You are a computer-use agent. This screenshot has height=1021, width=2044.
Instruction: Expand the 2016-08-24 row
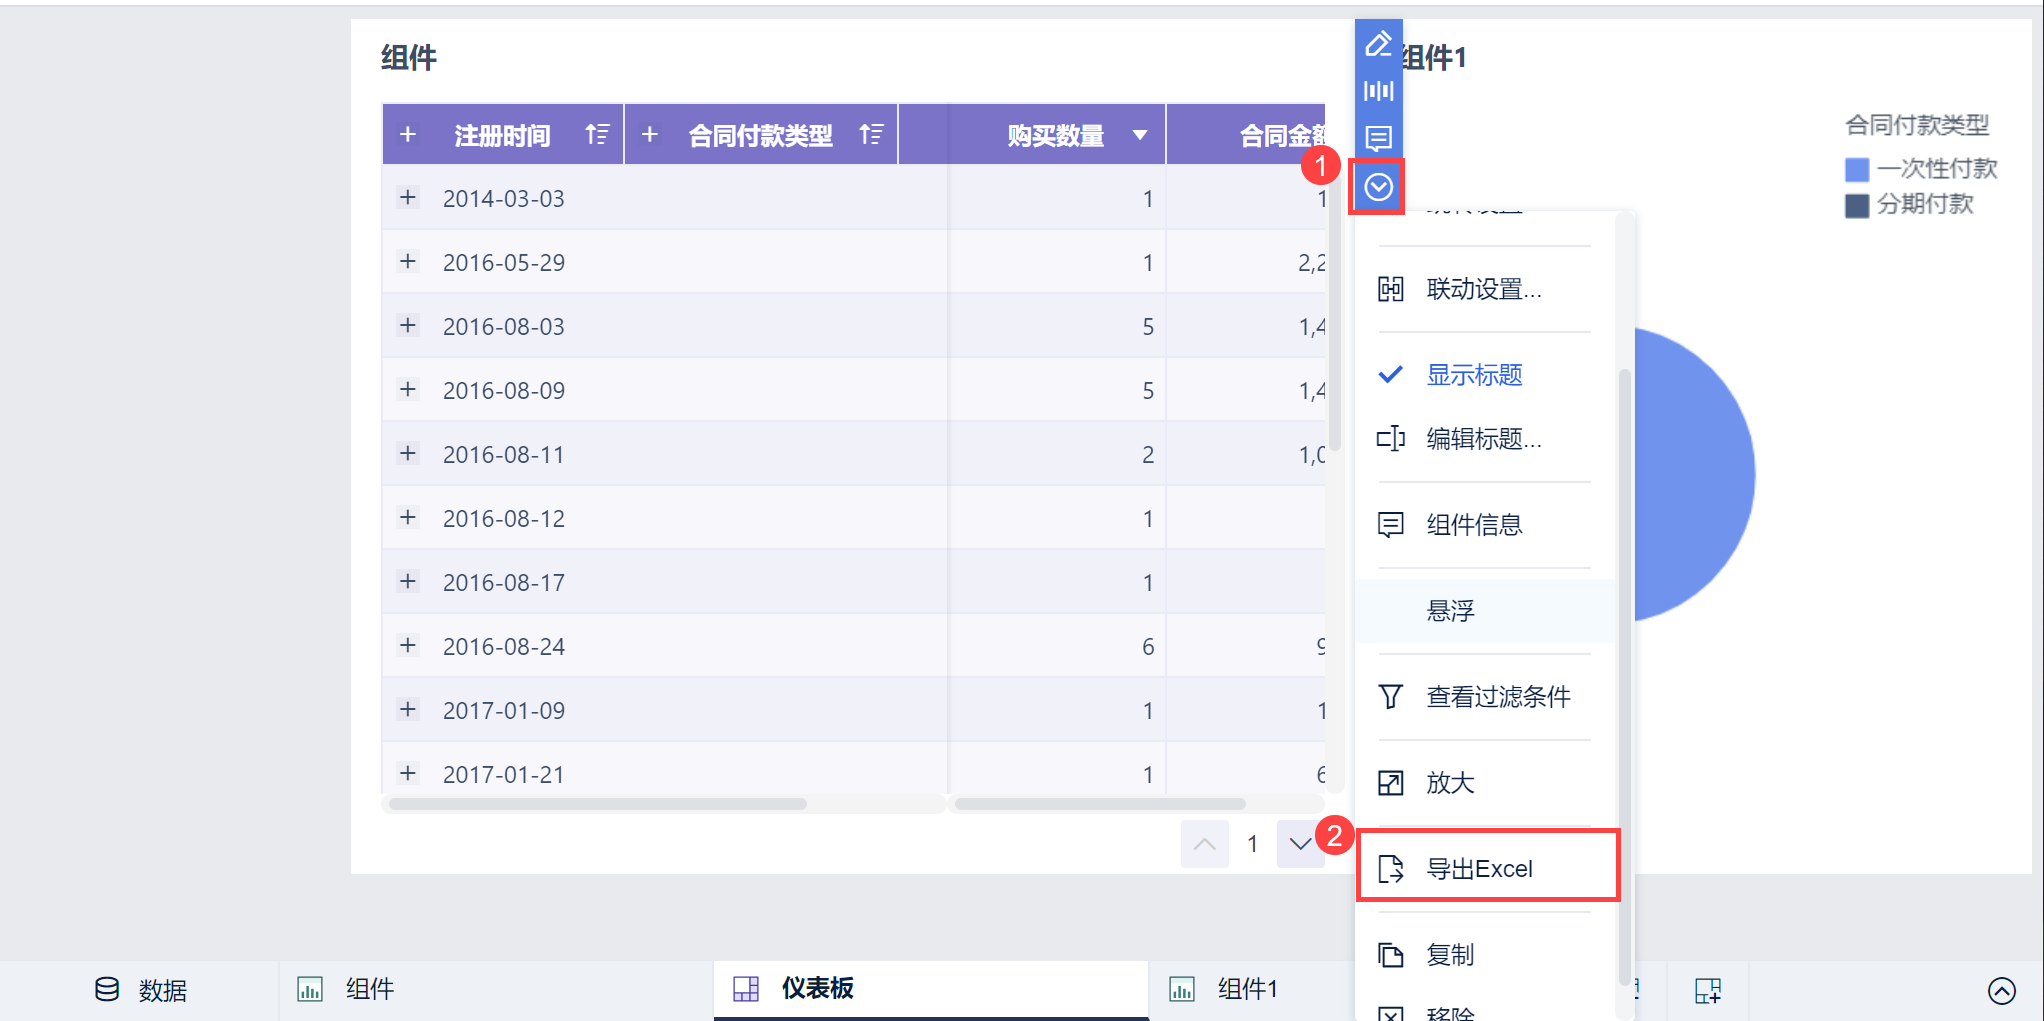coord(408,645)
